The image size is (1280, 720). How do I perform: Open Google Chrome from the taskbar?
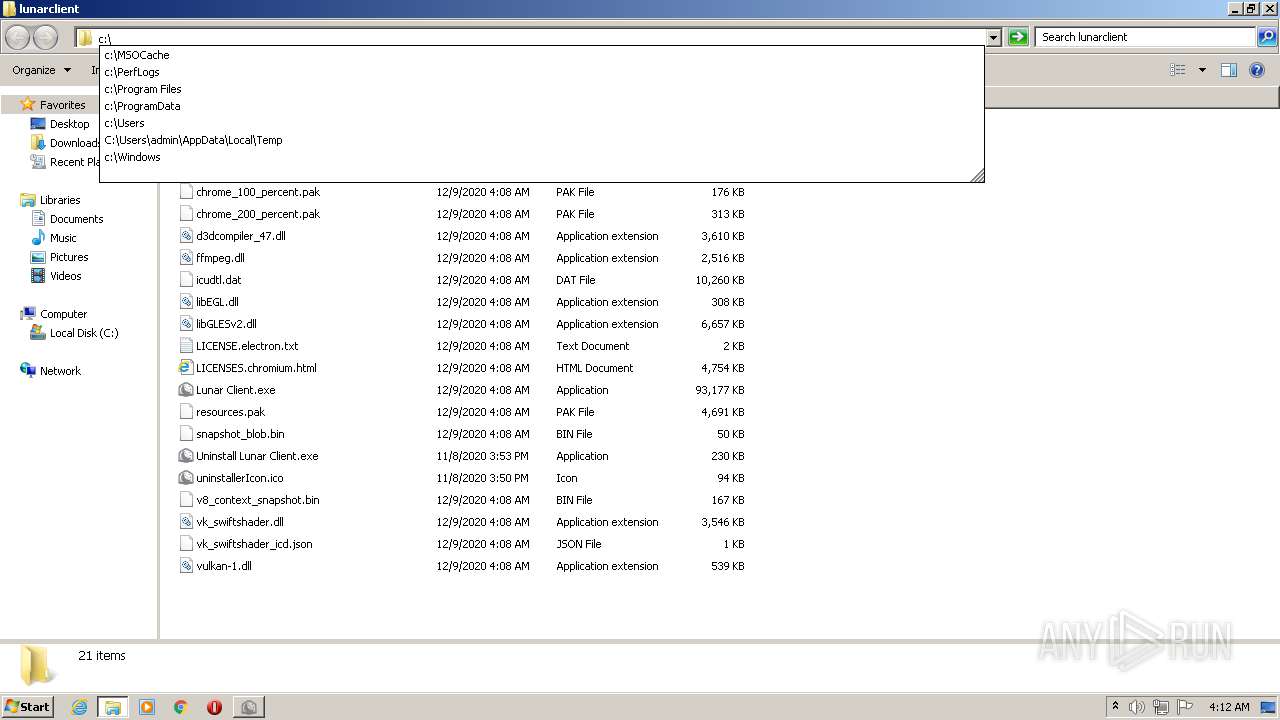(x=181, y=707)
